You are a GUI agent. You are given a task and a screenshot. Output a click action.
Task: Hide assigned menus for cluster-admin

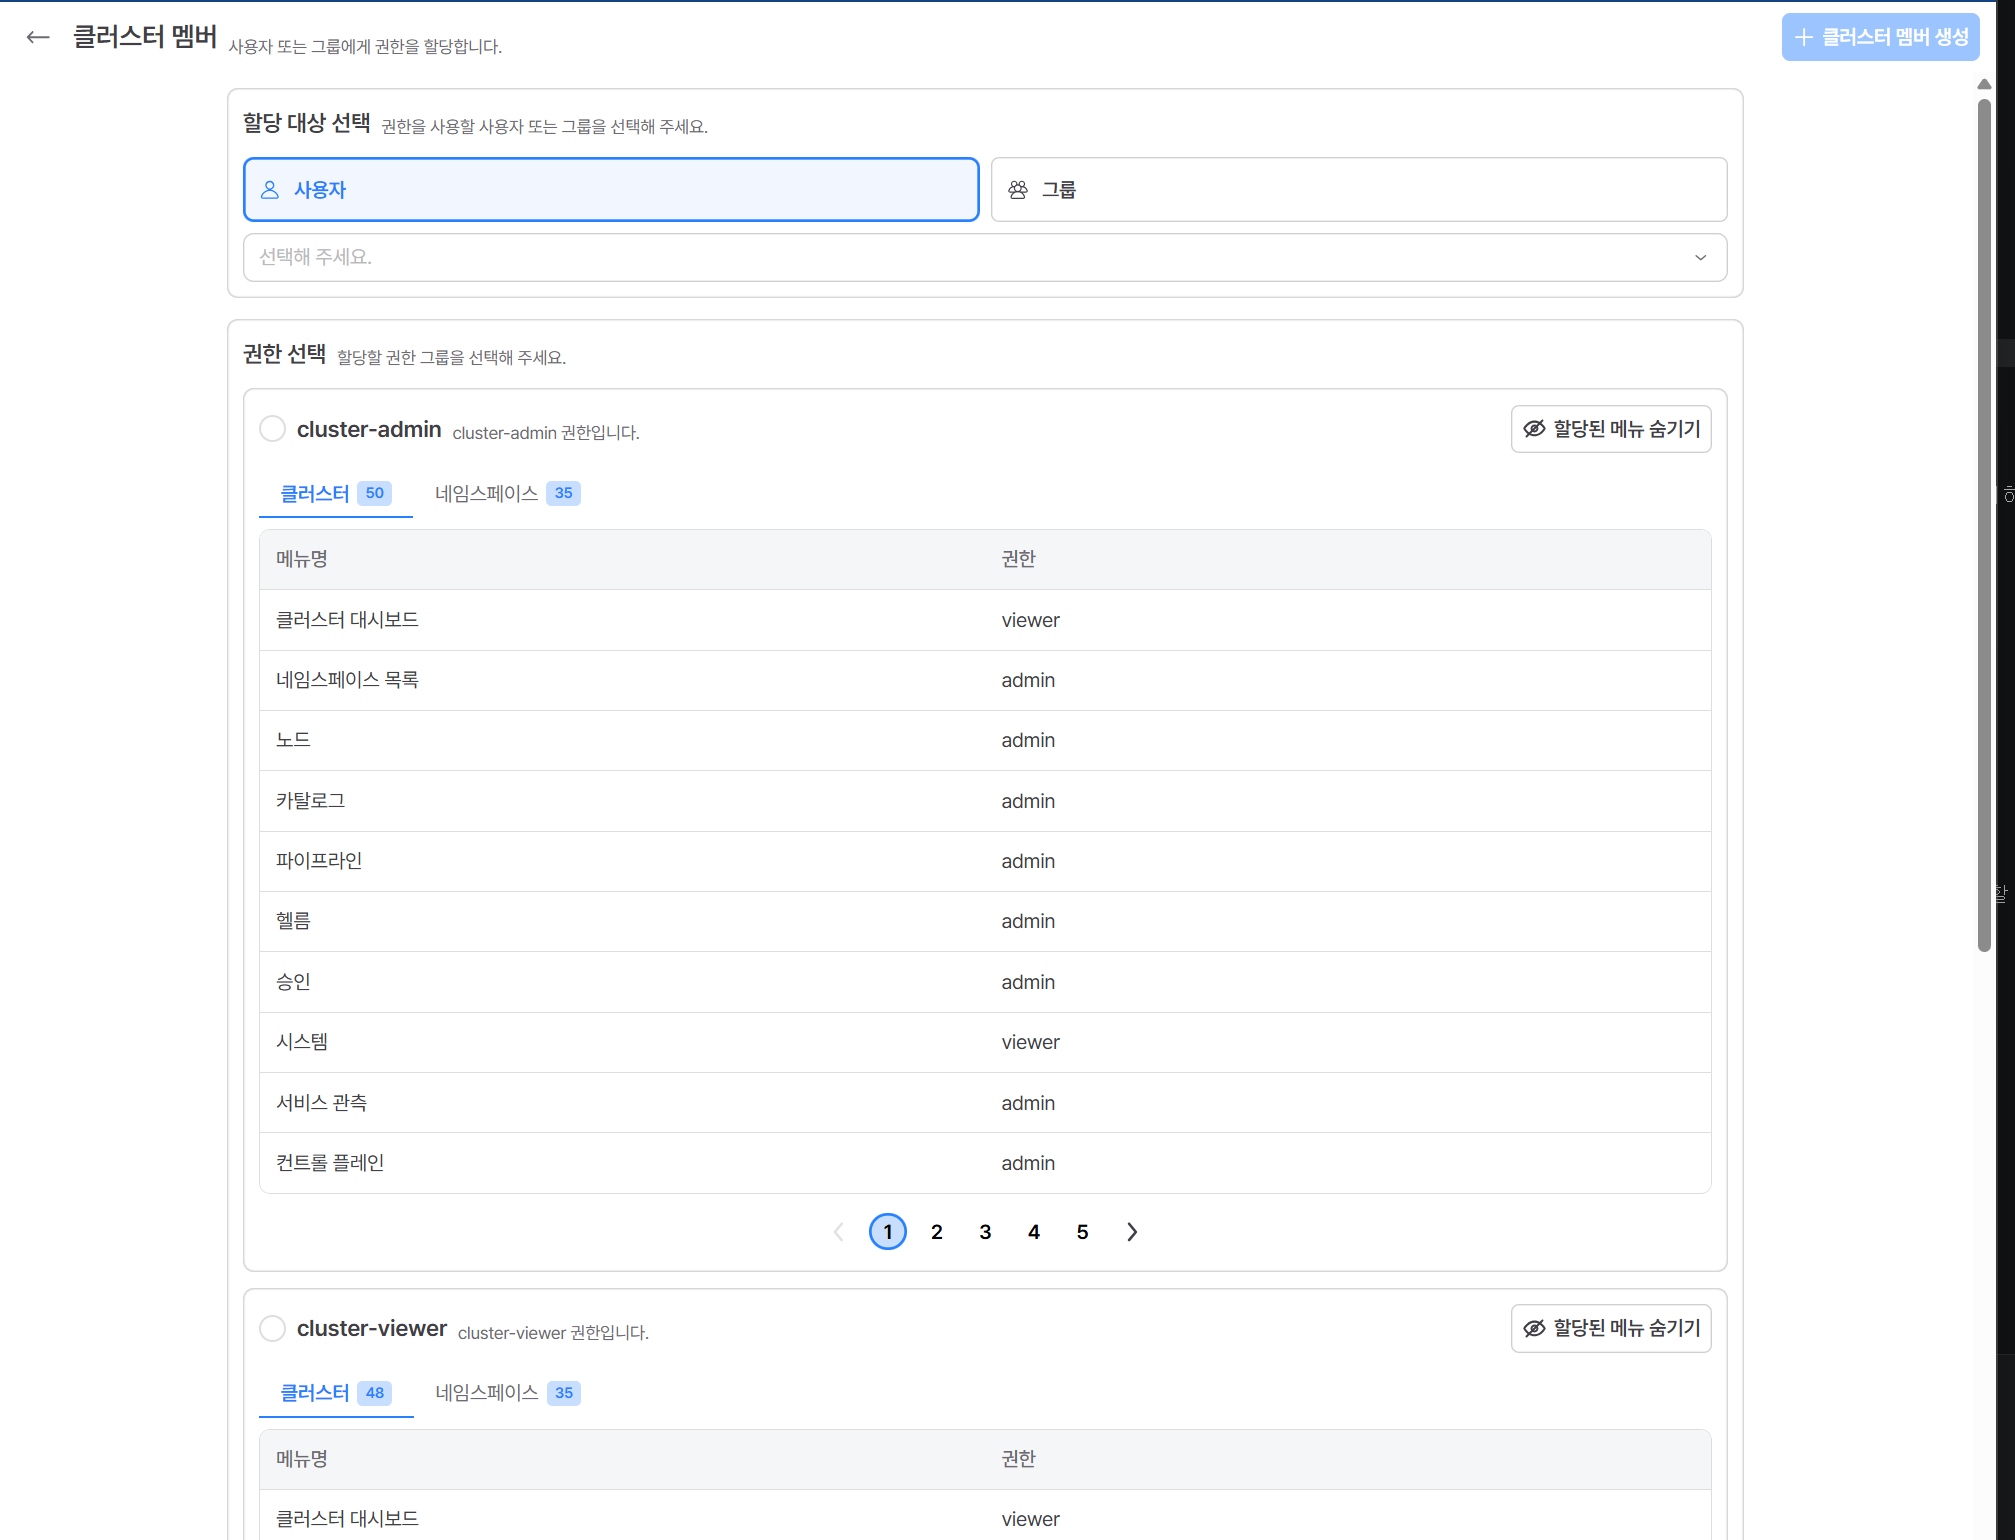point(1611,429)
